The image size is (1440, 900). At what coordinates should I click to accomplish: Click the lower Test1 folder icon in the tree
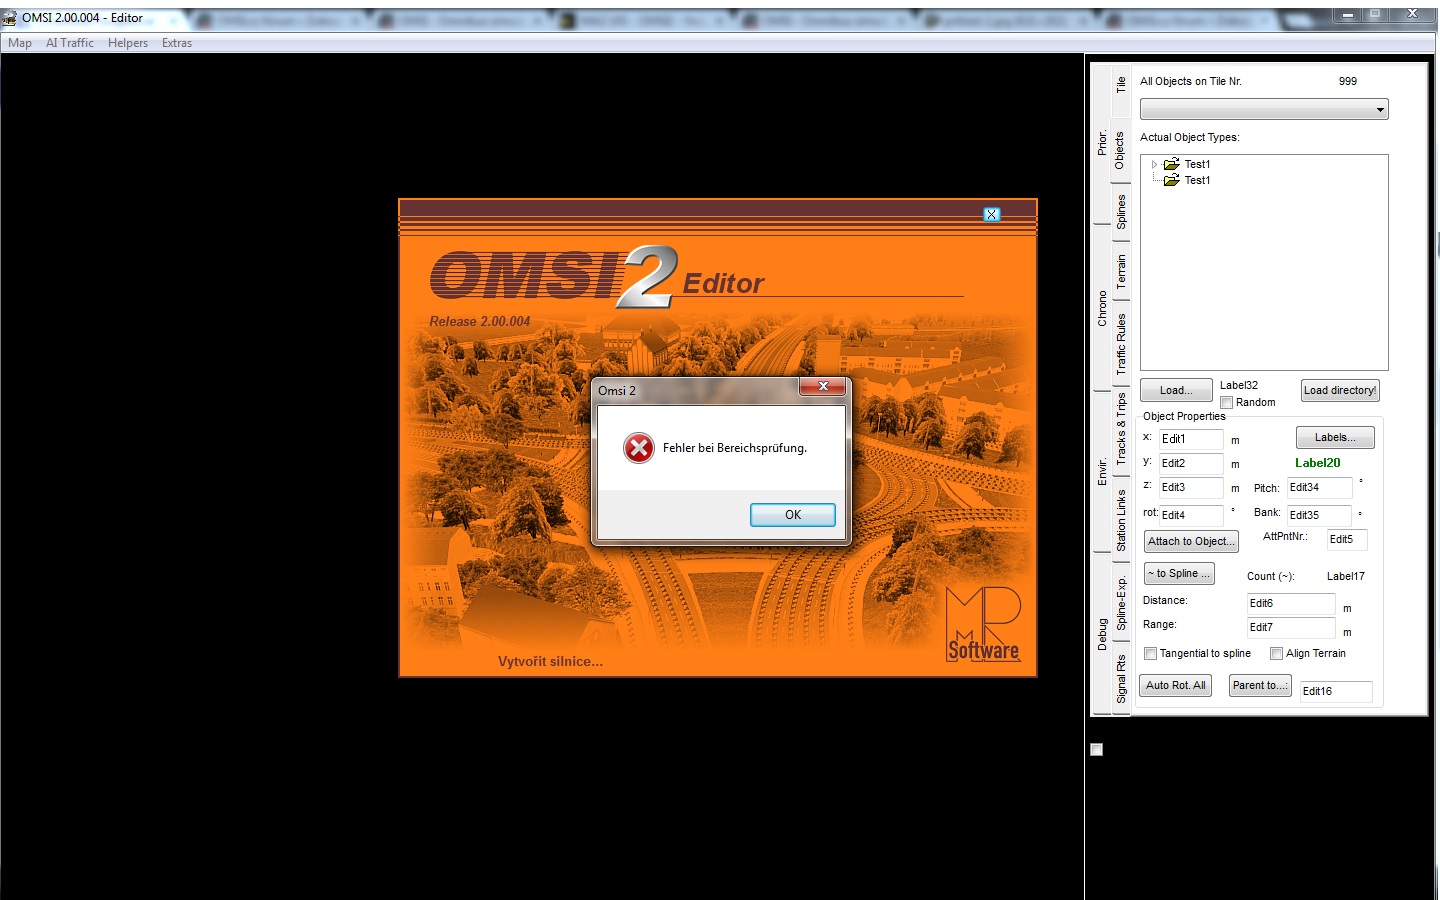tap(1171, 180)
